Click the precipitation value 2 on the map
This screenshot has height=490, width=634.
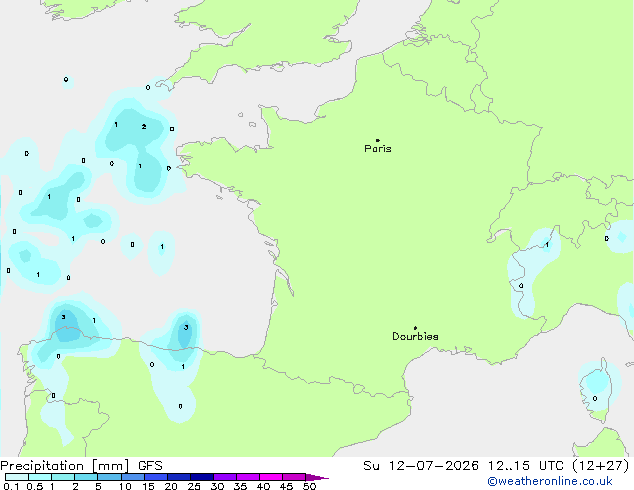tap(144, 127)
